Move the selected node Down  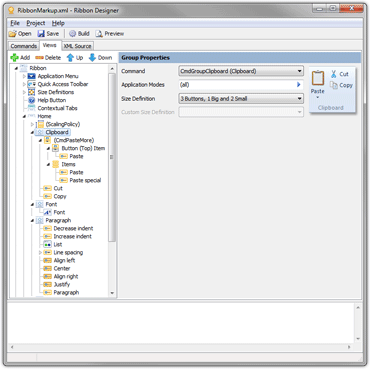tap(100, 58)
